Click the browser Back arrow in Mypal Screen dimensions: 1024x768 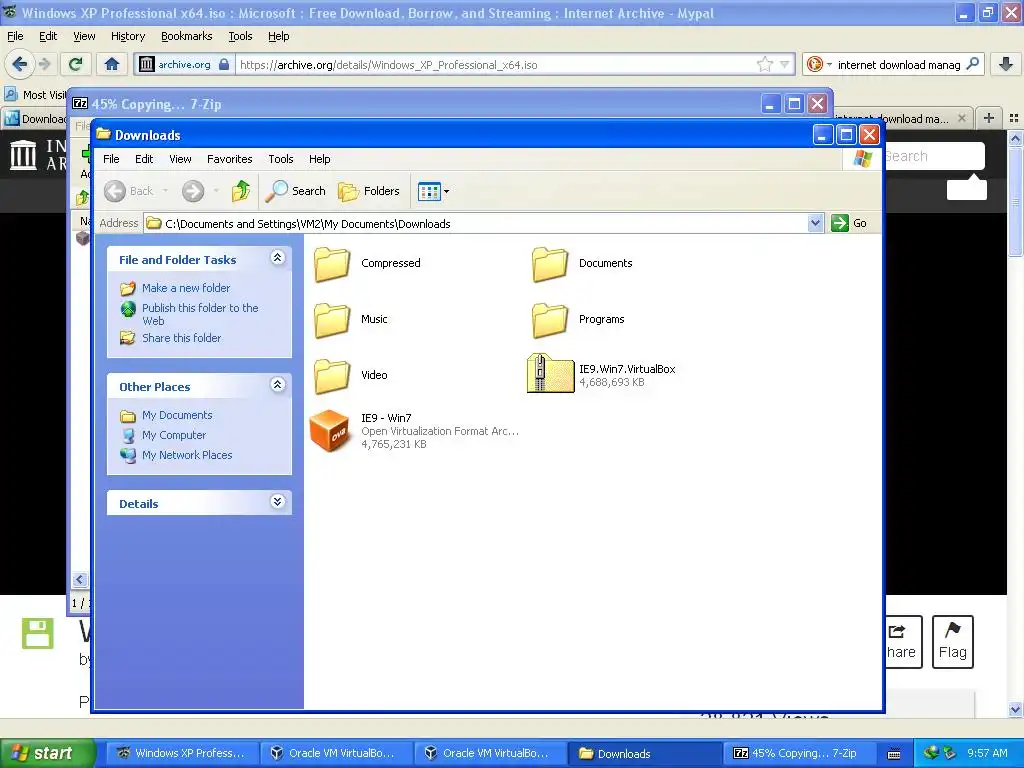coord(20,64)
